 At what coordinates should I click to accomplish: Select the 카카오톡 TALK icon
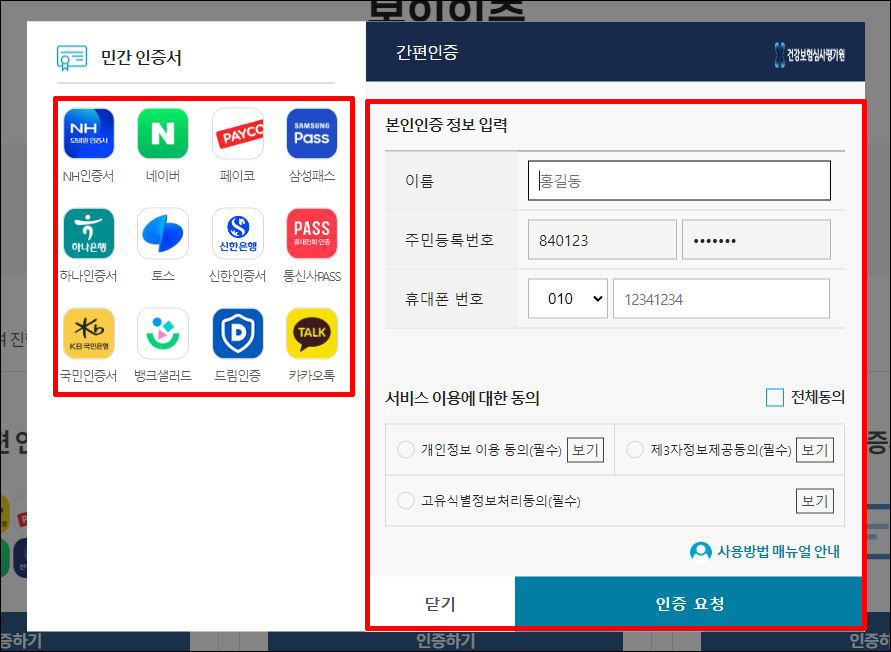coord(312,334)
